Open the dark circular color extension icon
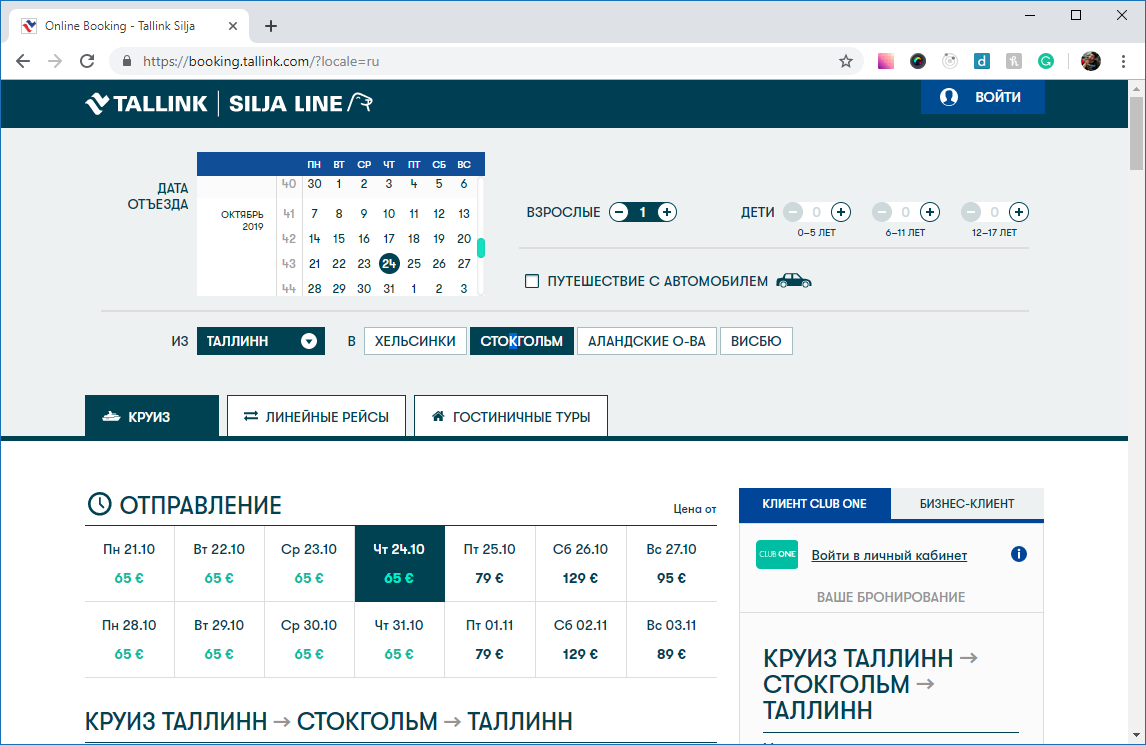1146x745 pixels. [x=918, y=61]
